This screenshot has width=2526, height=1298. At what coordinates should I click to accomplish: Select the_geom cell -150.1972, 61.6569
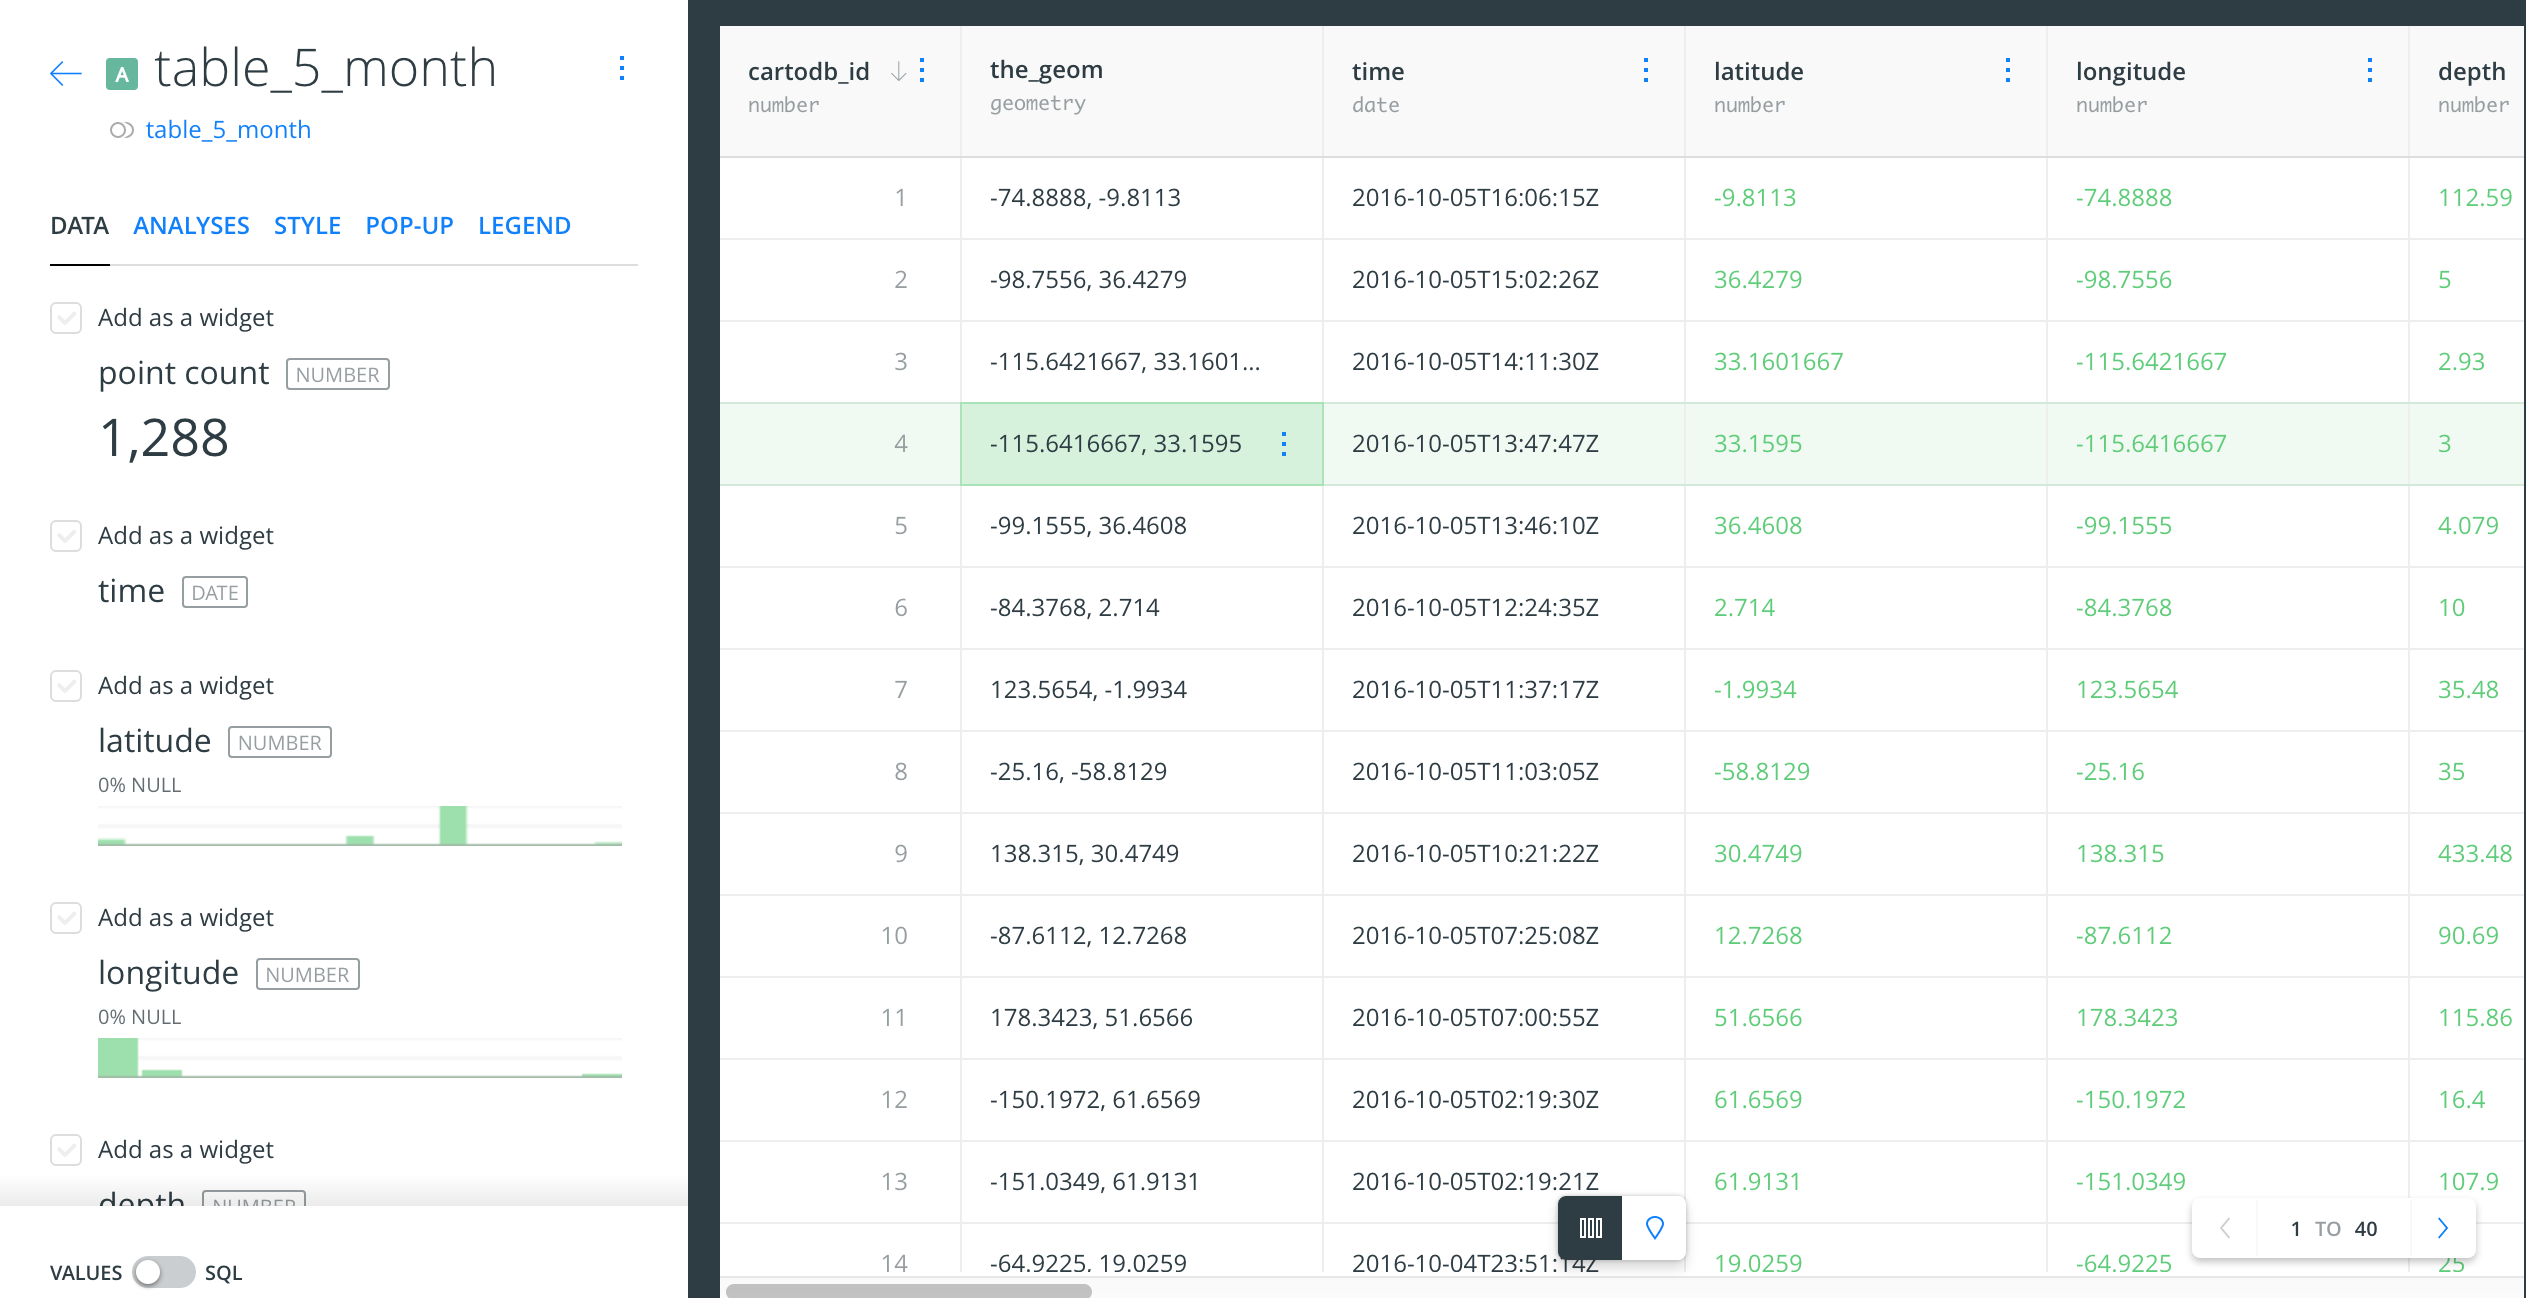pos(1141,1100)
